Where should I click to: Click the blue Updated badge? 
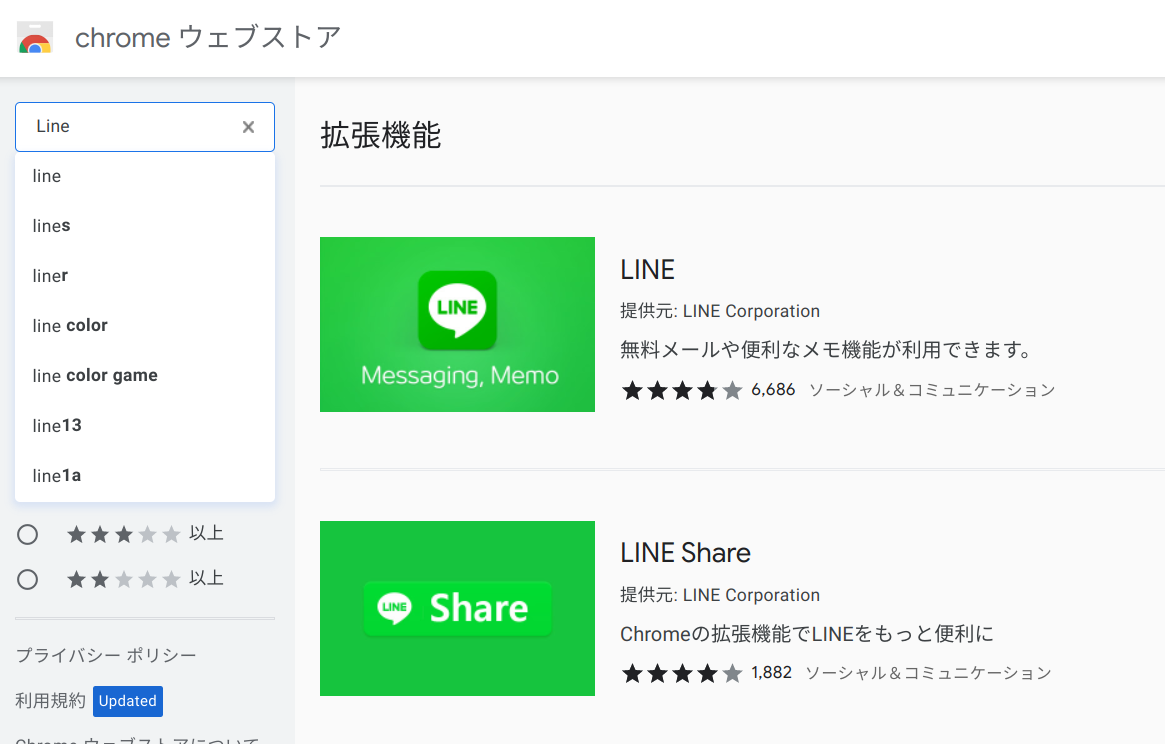click(128, 701)
